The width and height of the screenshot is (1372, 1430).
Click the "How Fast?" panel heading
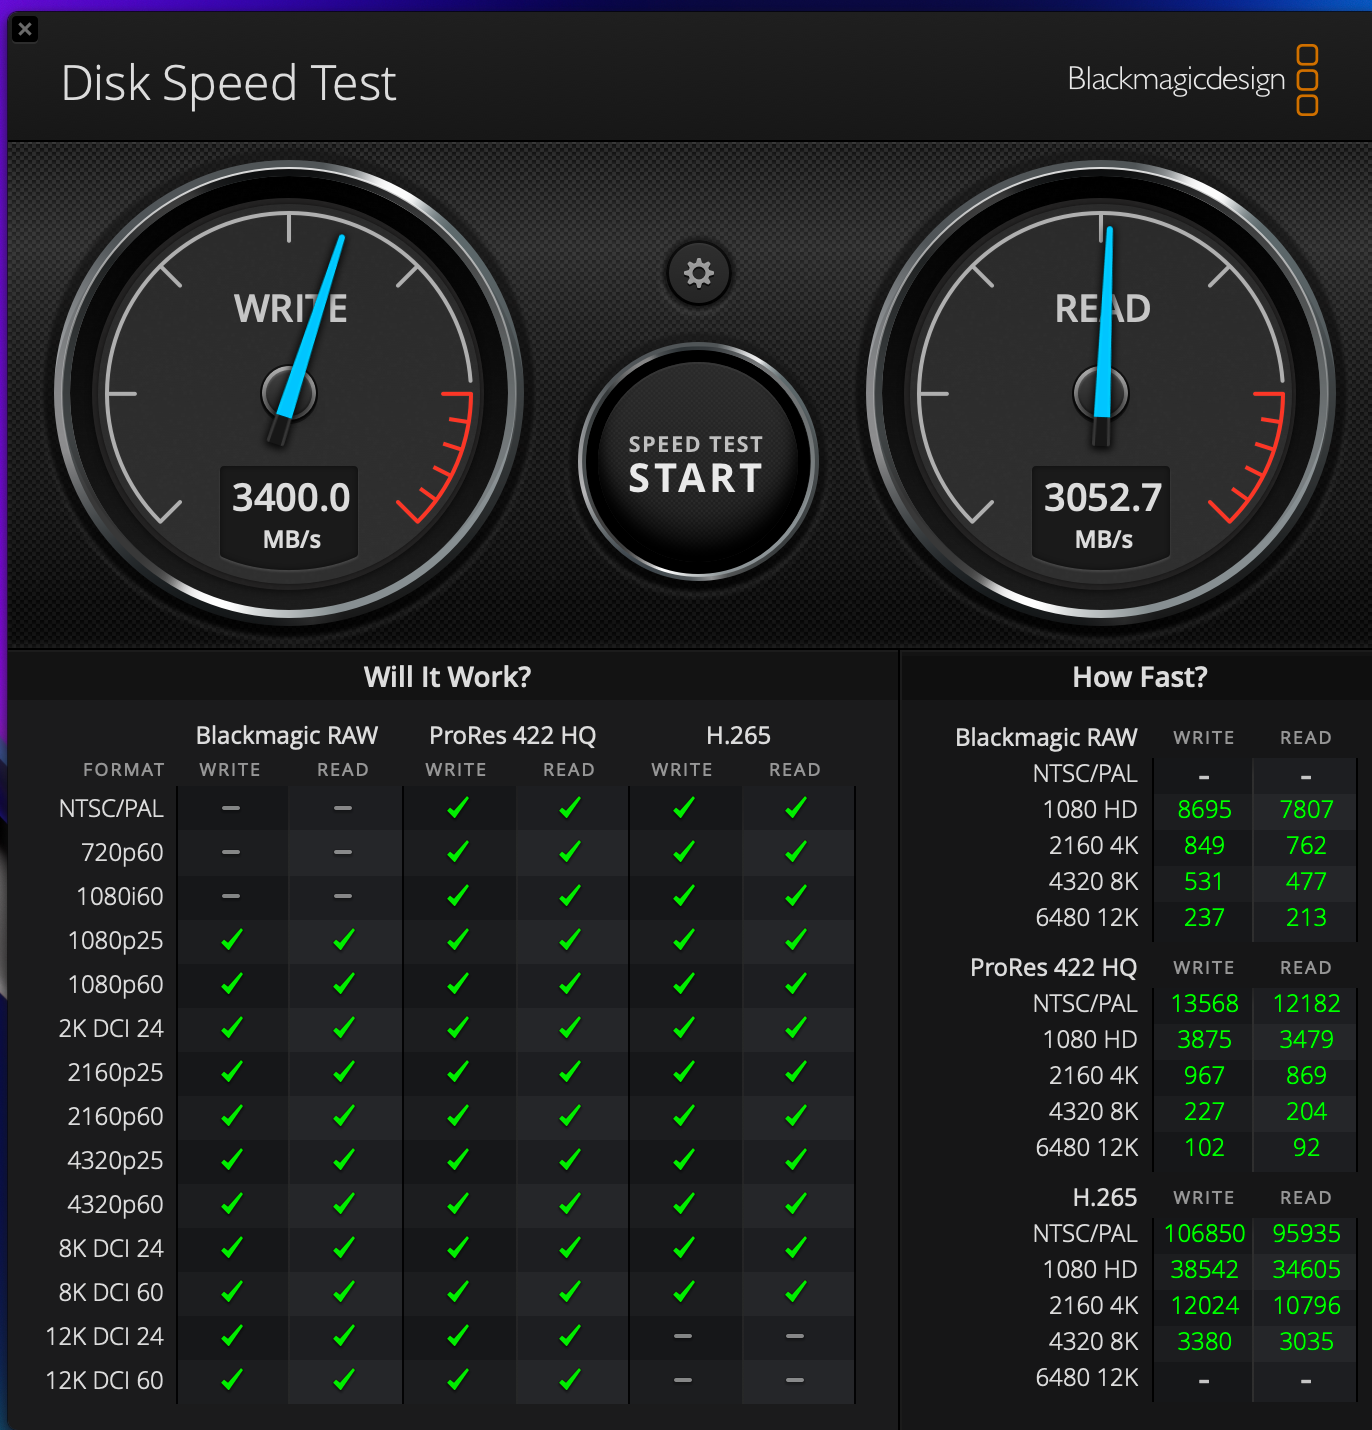coord(1140,677)
